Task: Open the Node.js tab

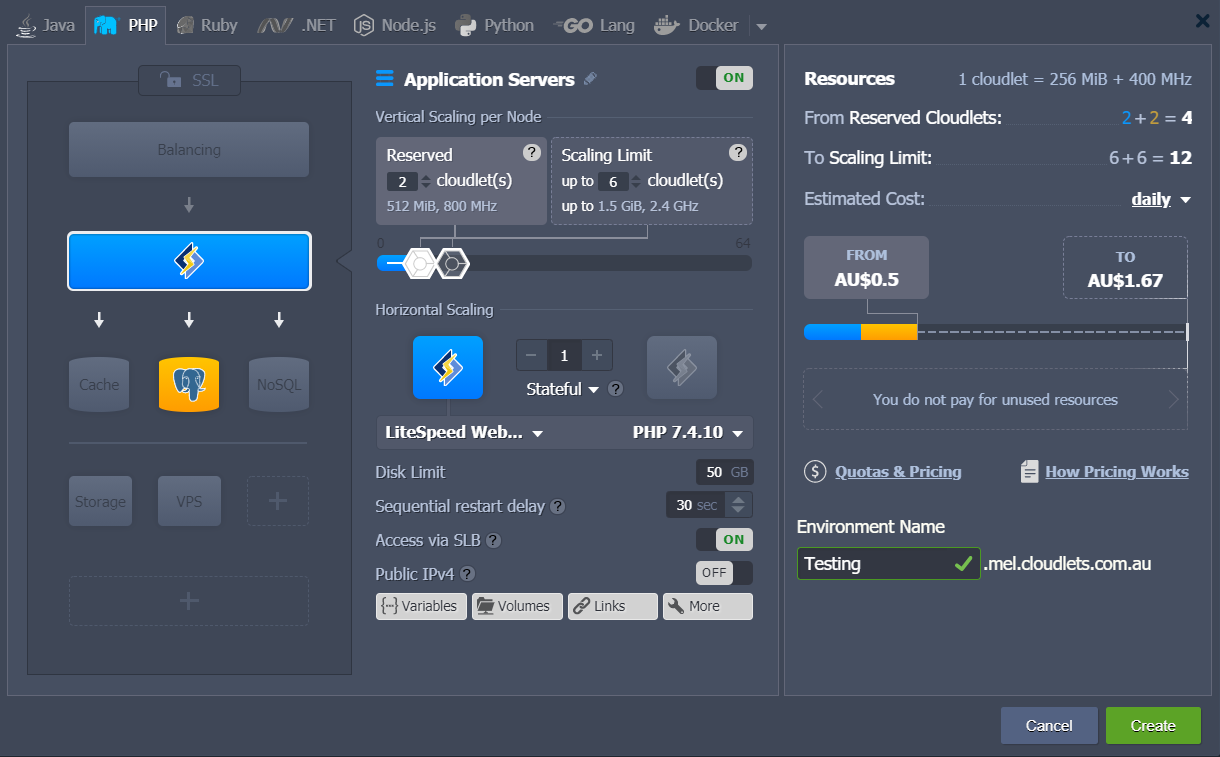Action: (395, 25)
